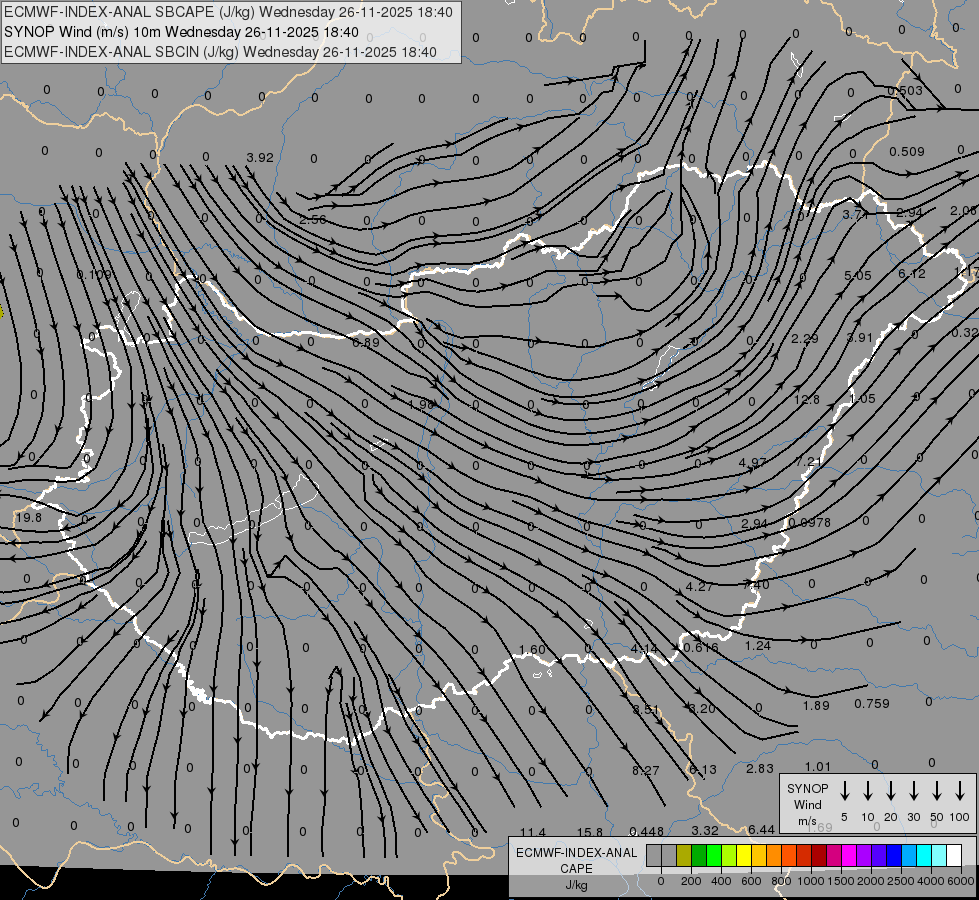This screenshot has width=979, height=900.
Task: Pick the bright green swatch left of 400
Action: tap(714, 856)
